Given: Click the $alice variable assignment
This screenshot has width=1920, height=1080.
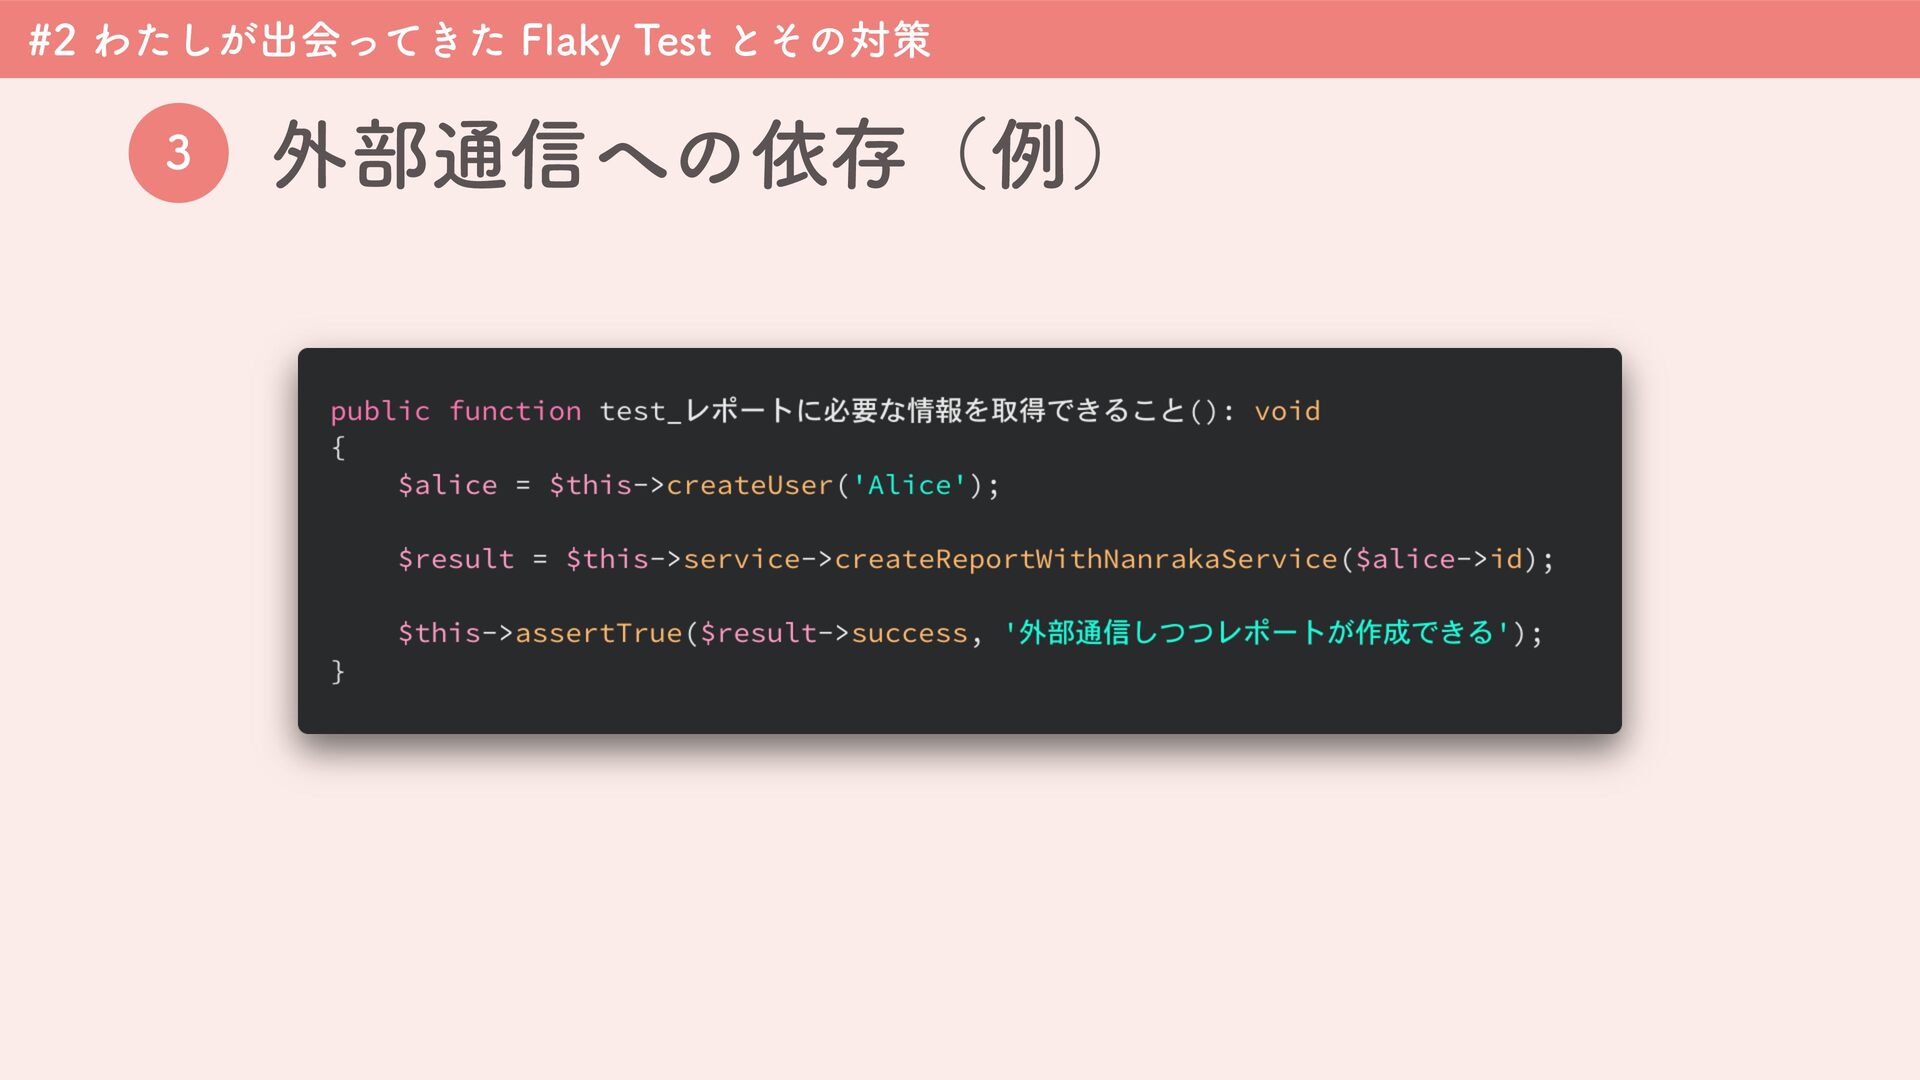Looking at the screenshot, I should 447,485.
